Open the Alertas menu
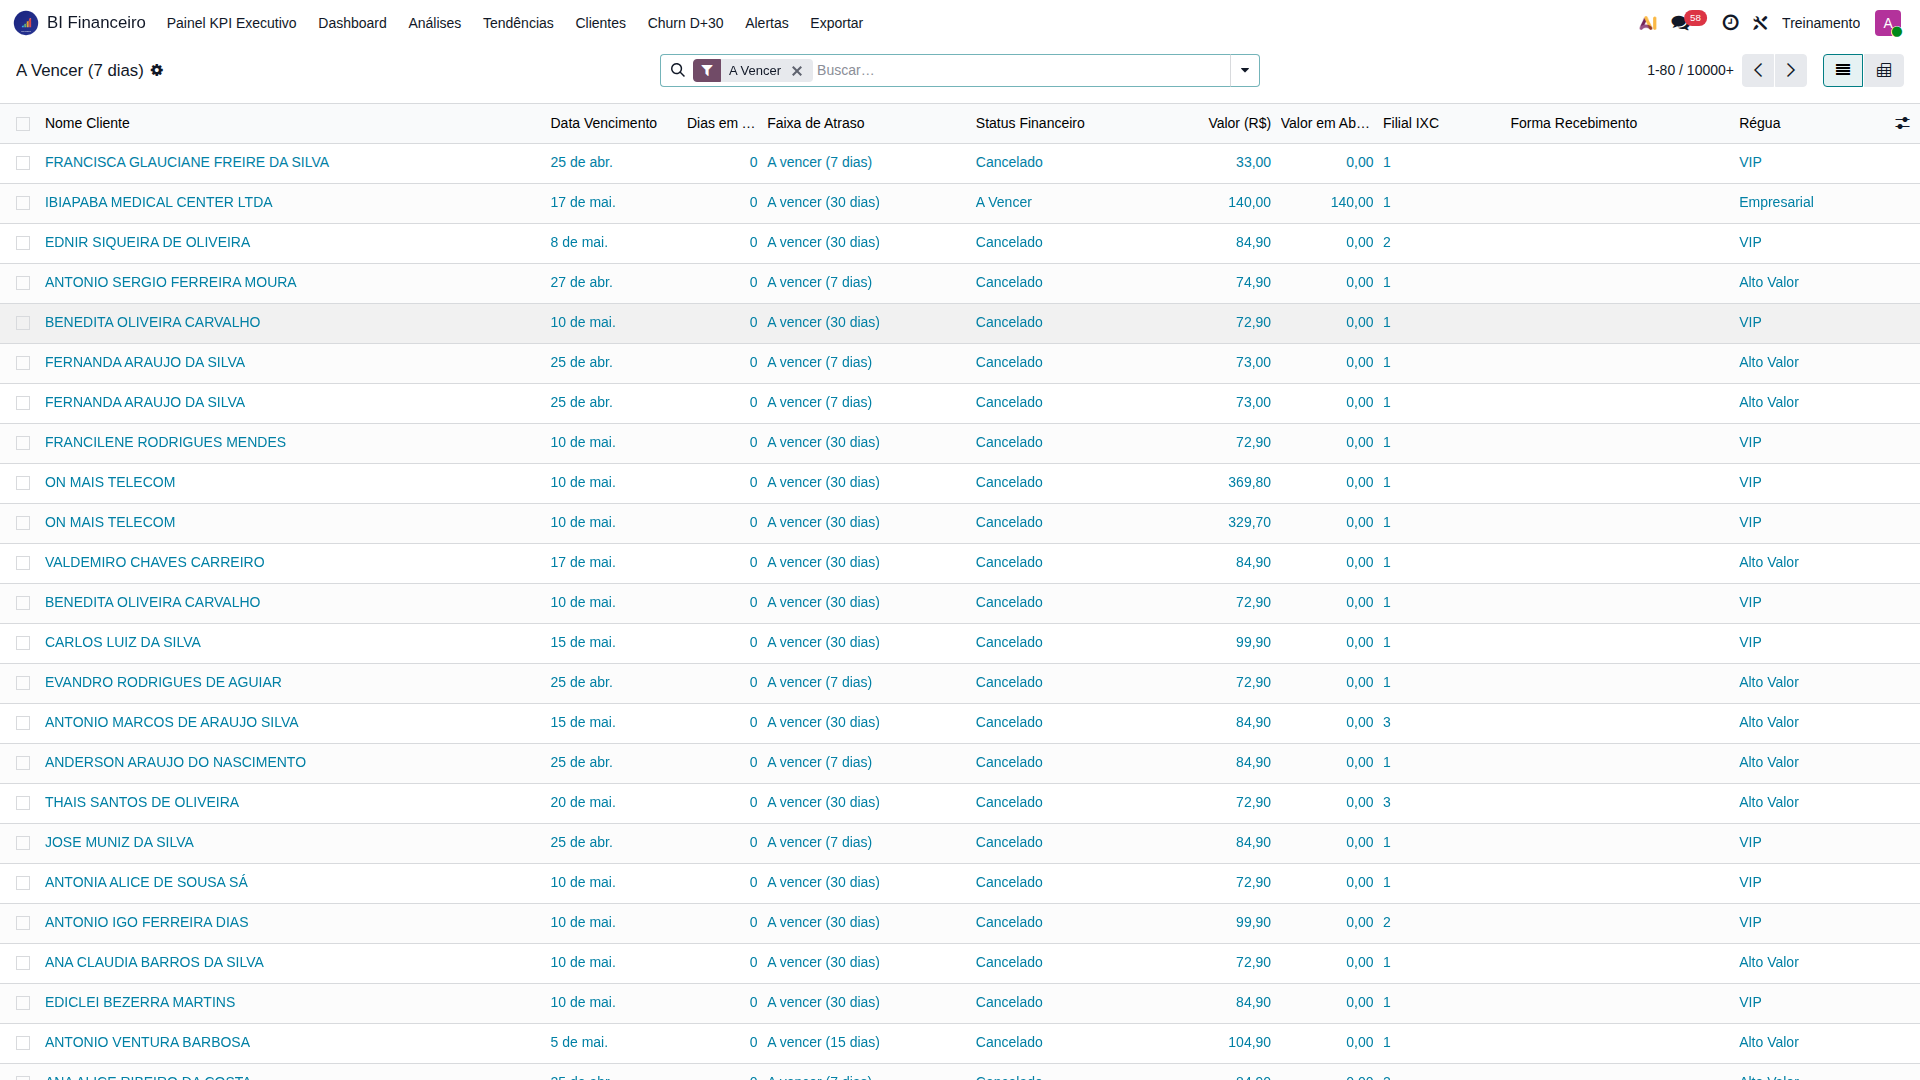 pyautogui.click(x=767, y=23)
